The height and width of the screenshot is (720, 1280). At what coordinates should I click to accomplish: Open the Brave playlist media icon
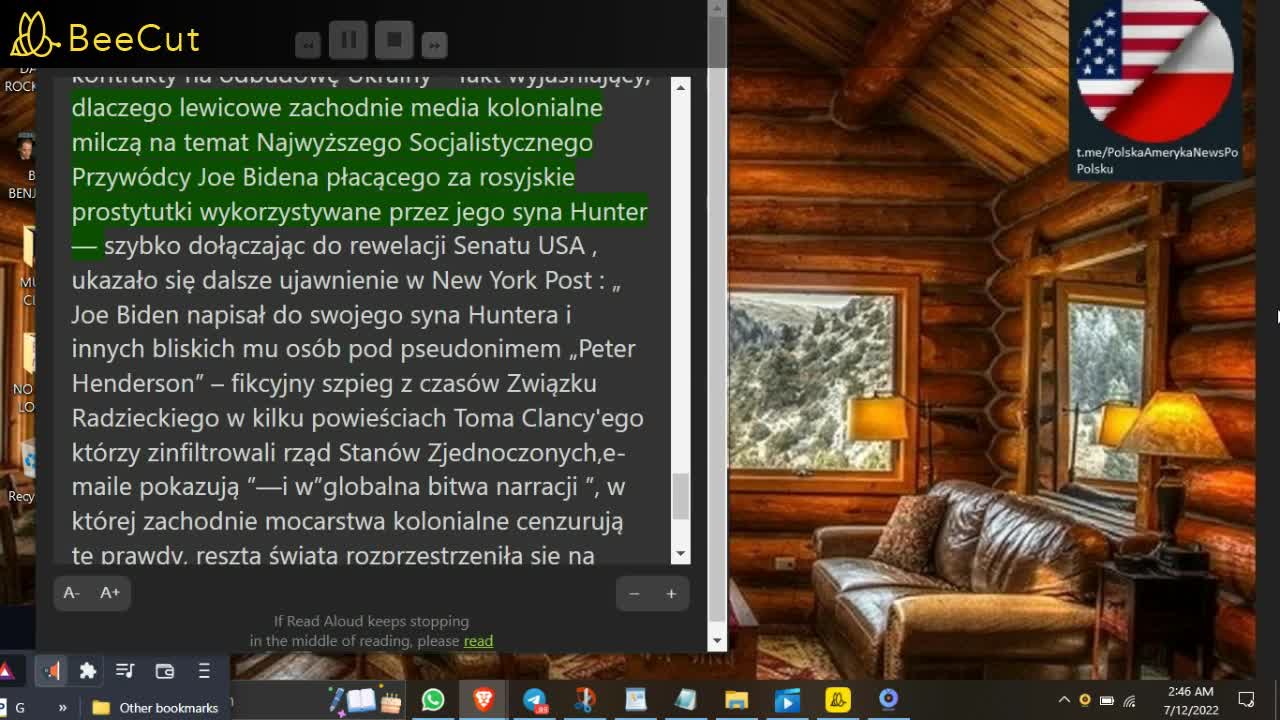point(125,671)
